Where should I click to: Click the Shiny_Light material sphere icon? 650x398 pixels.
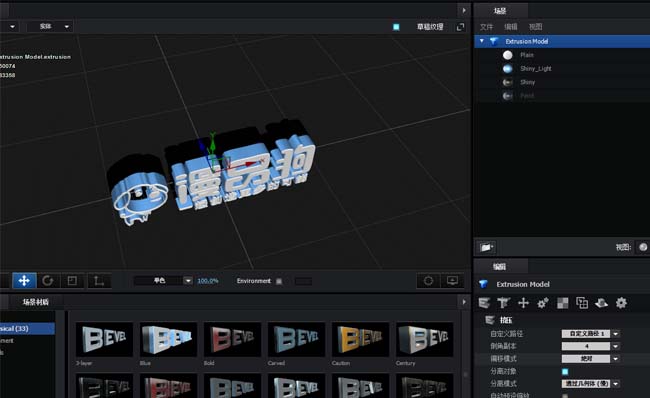tap(507, 69)
